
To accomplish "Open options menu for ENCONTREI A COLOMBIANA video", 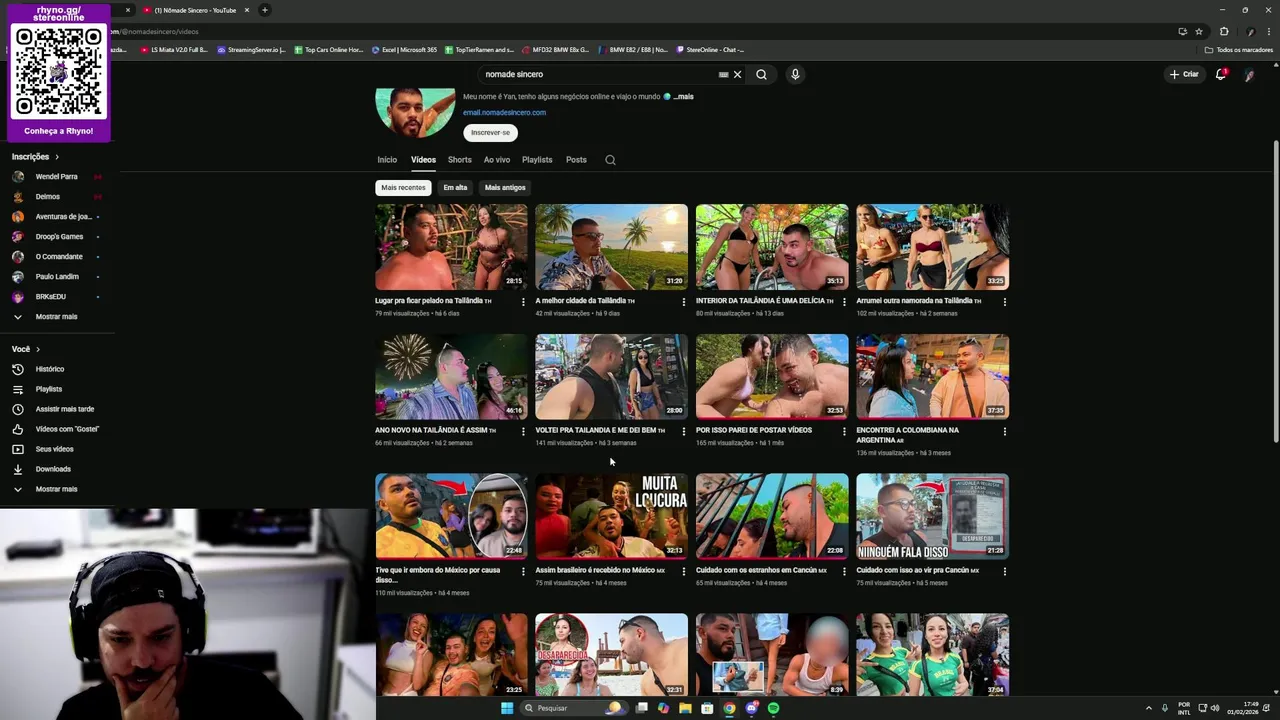I will click(1005, 432).
